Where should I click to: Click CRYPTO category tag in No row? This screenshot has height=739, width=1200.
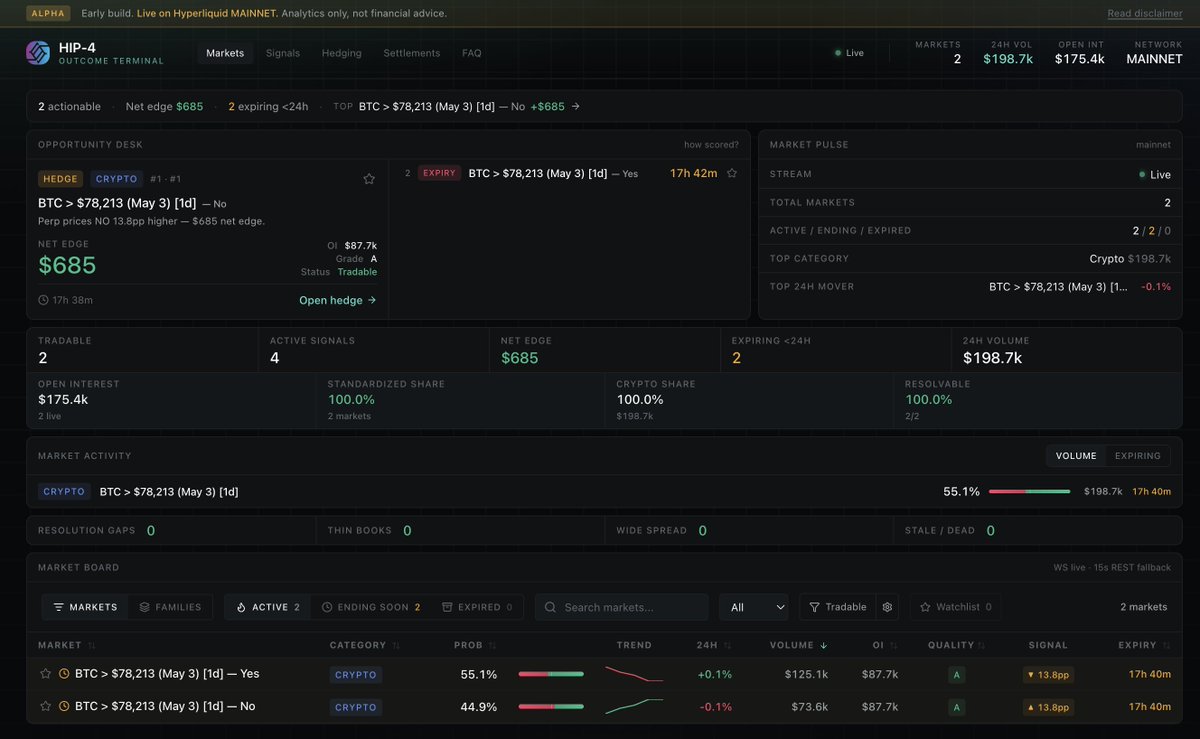click(356, 707)
